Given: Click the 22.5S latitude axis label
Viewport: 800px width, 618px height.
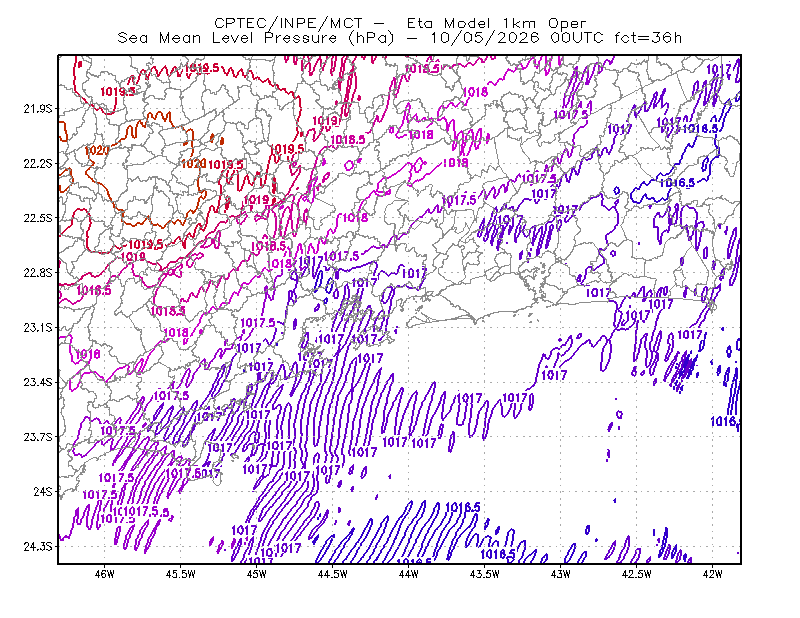Looking at the screenshot, I should (38, 218).
